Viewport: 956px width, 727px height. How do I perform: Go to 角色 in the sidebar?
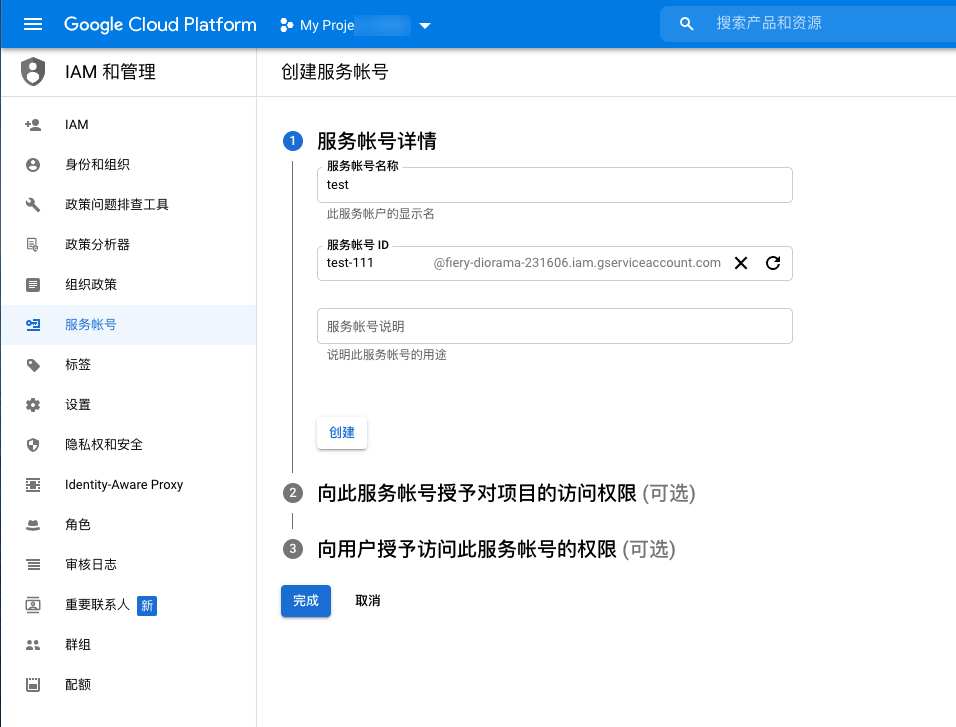(x=78, y=525)
